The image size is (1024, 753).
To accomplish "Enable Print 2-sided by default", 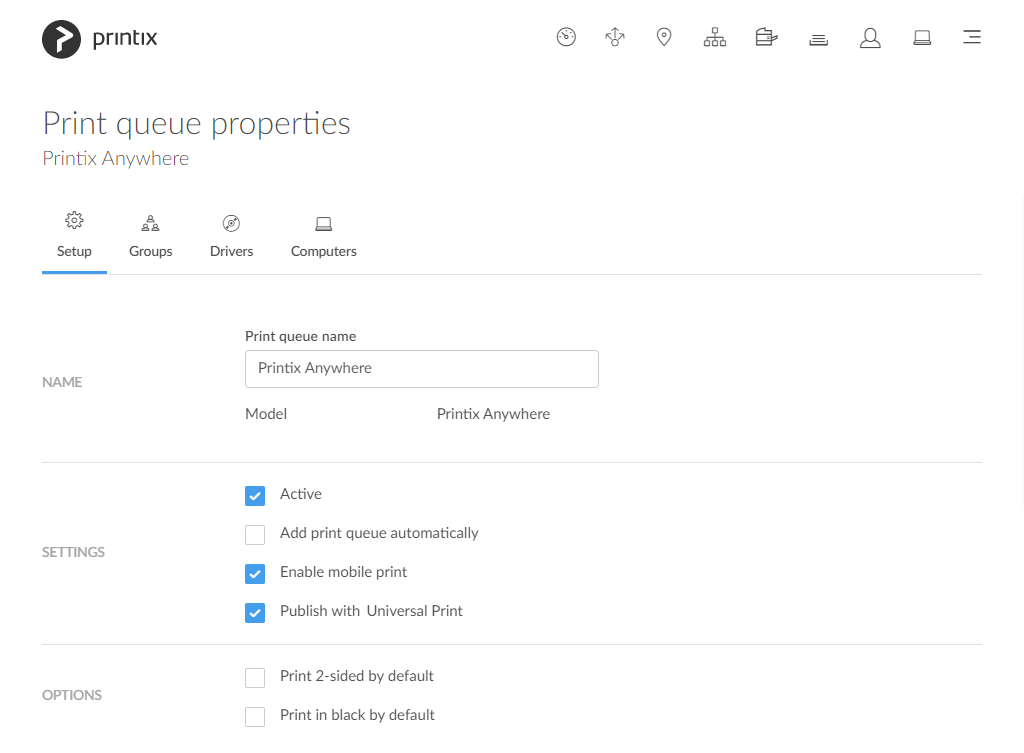I will click(255, 678).
